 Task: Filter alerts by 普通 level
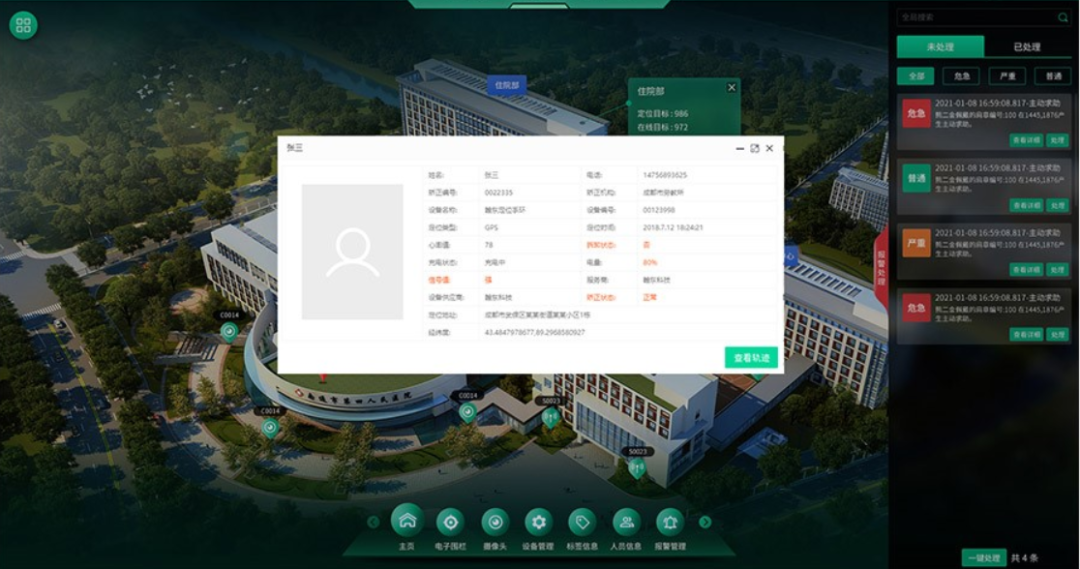(x=1053, y=76)
